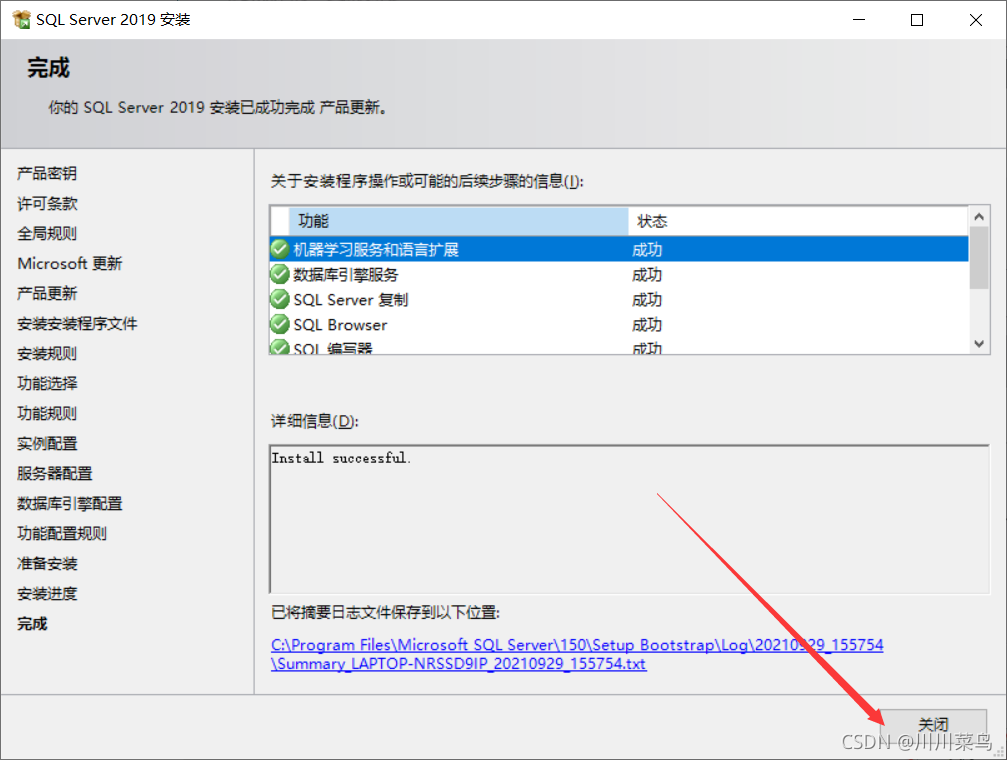
Task: Click the bold 完成 step in the sidebar
Action: [x=32, y=624]
